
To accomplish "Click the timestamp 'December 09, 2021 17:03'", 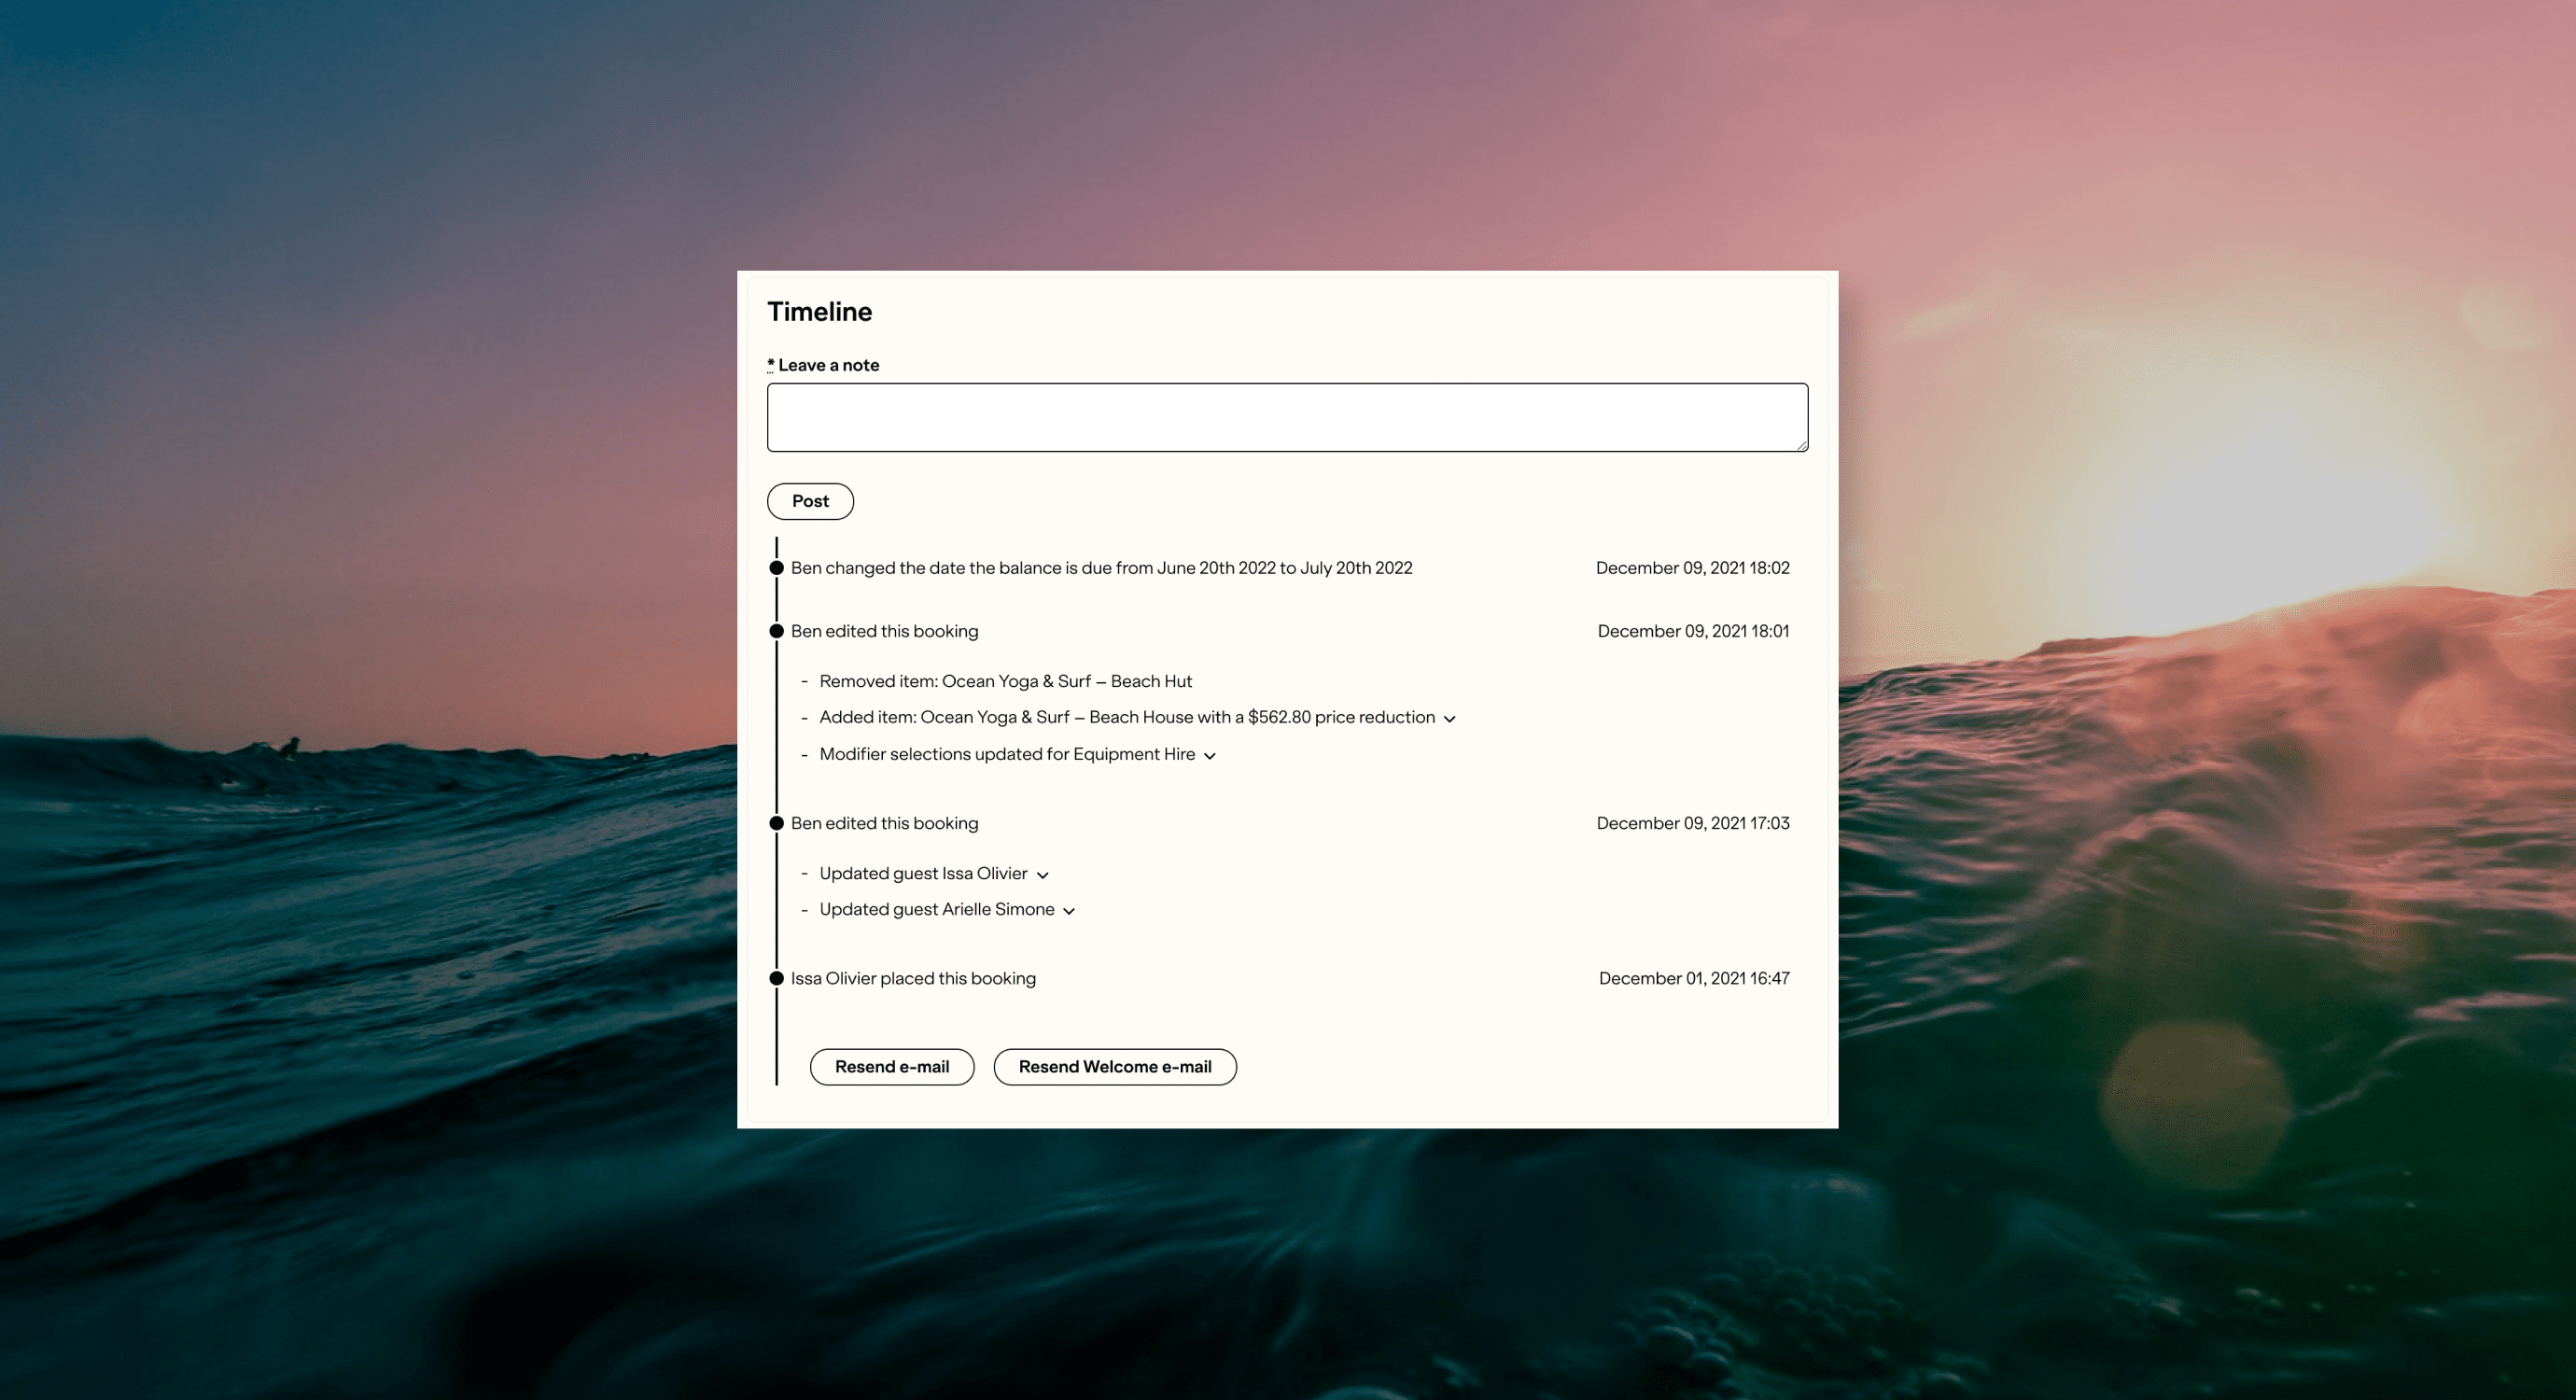I will 1693,823.
